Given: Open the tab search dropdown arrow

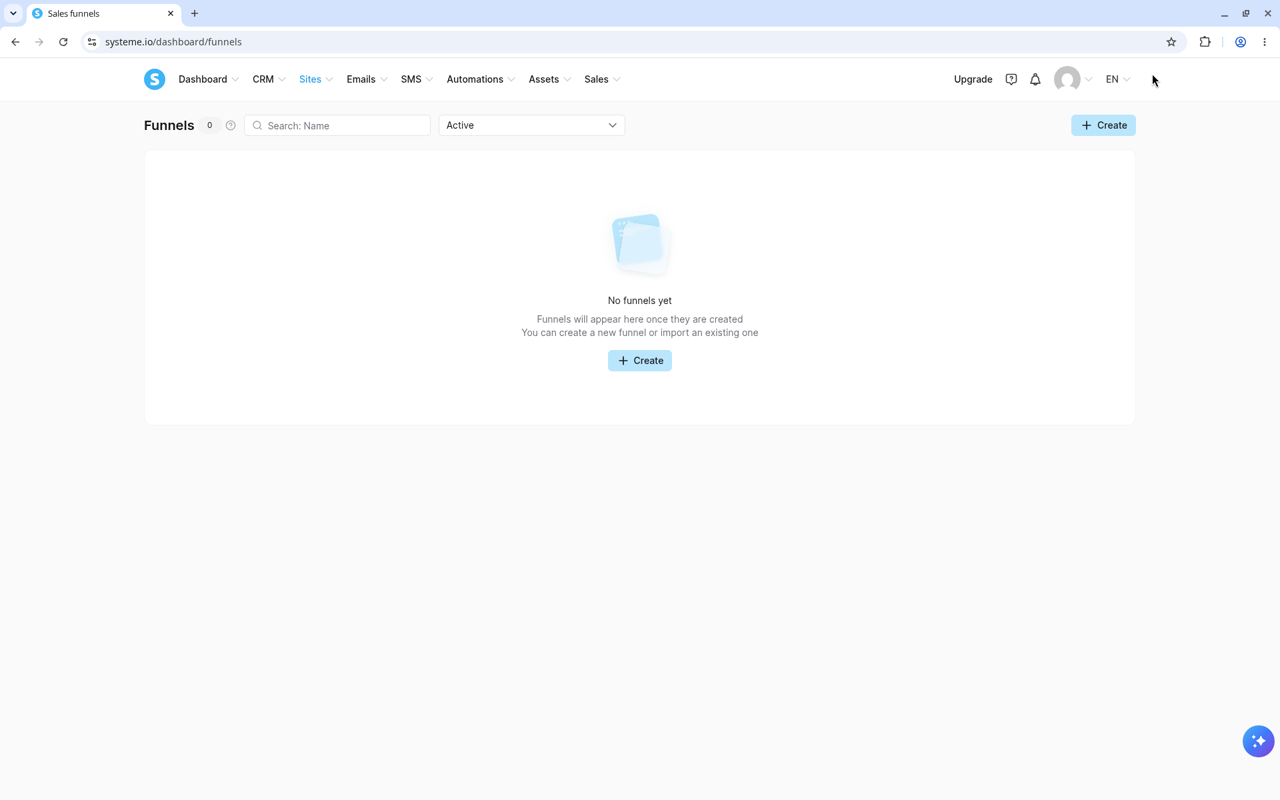Looking at the screenshot, I should tap(13, 14).
